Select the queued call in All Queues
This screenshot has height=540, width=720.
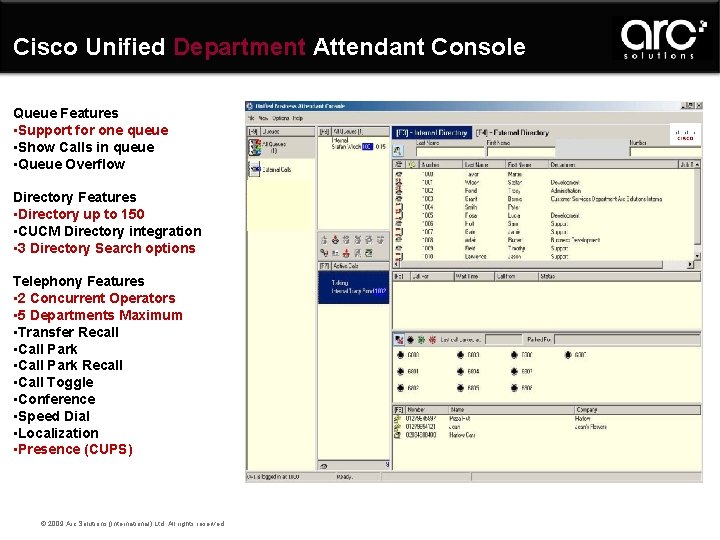[x=359, y=144]
